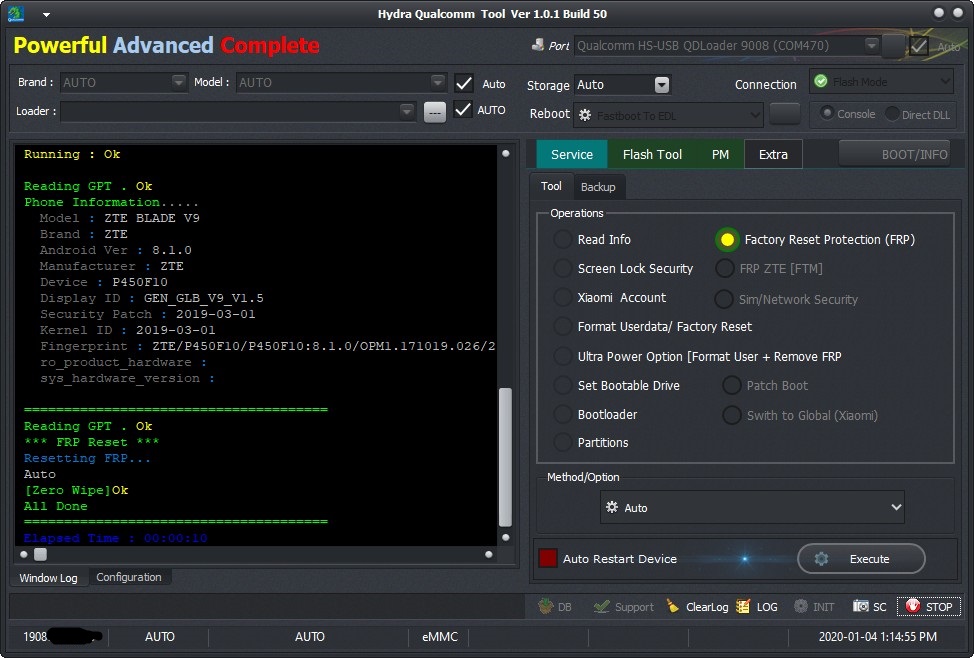Image resolution: width=974 pixels, height=658 pixels.
Task: Click the Execute button
Action: point(861,559)
